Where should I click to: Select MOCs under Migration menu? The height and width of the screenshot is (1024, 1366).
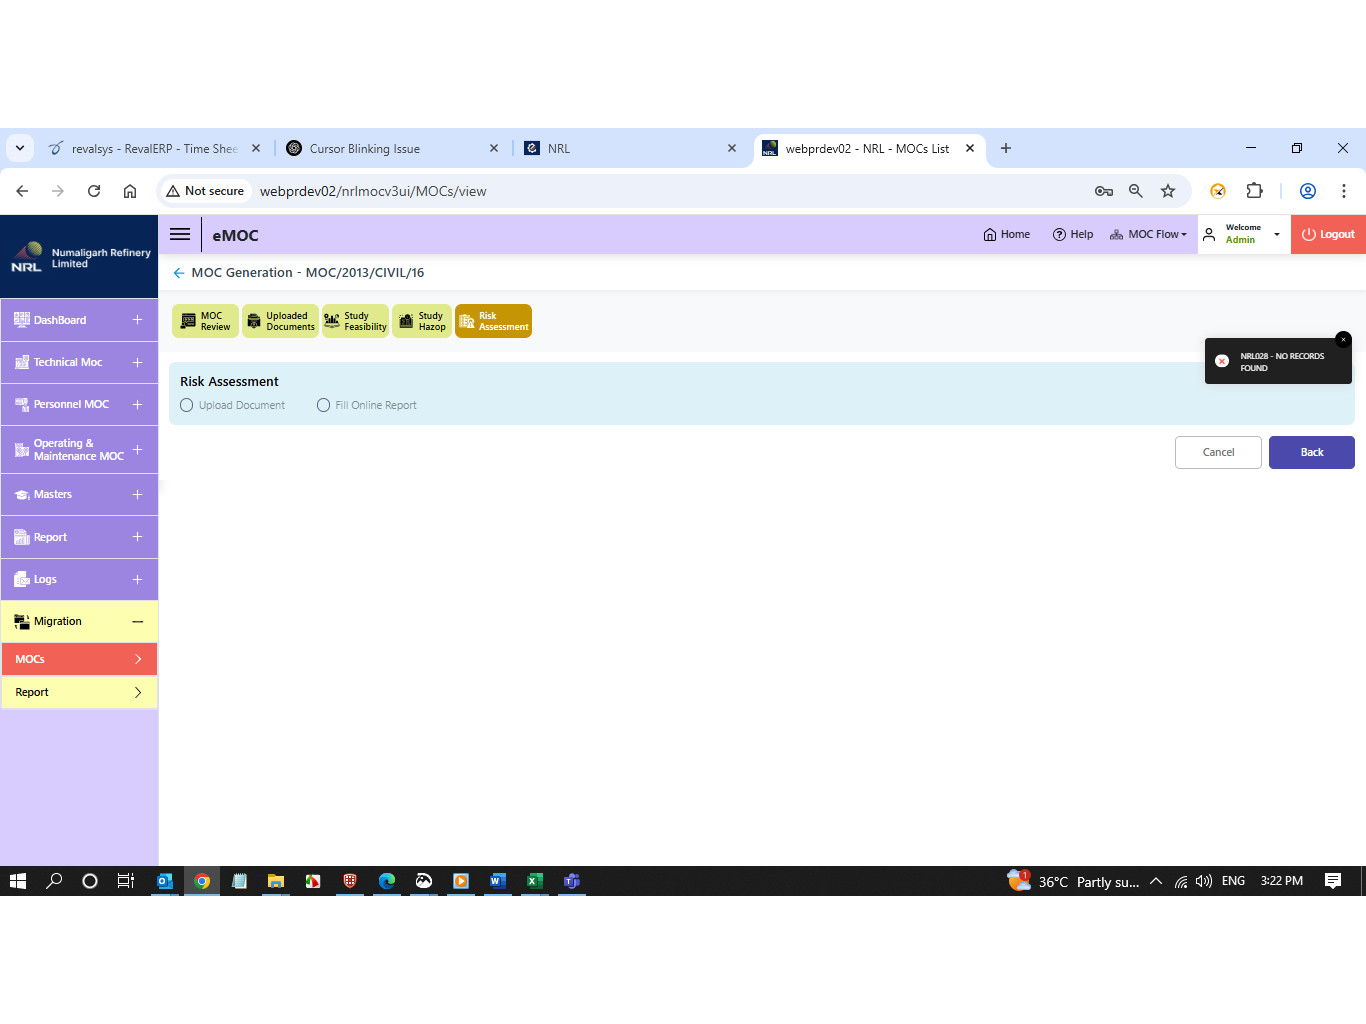pos(79,660)
